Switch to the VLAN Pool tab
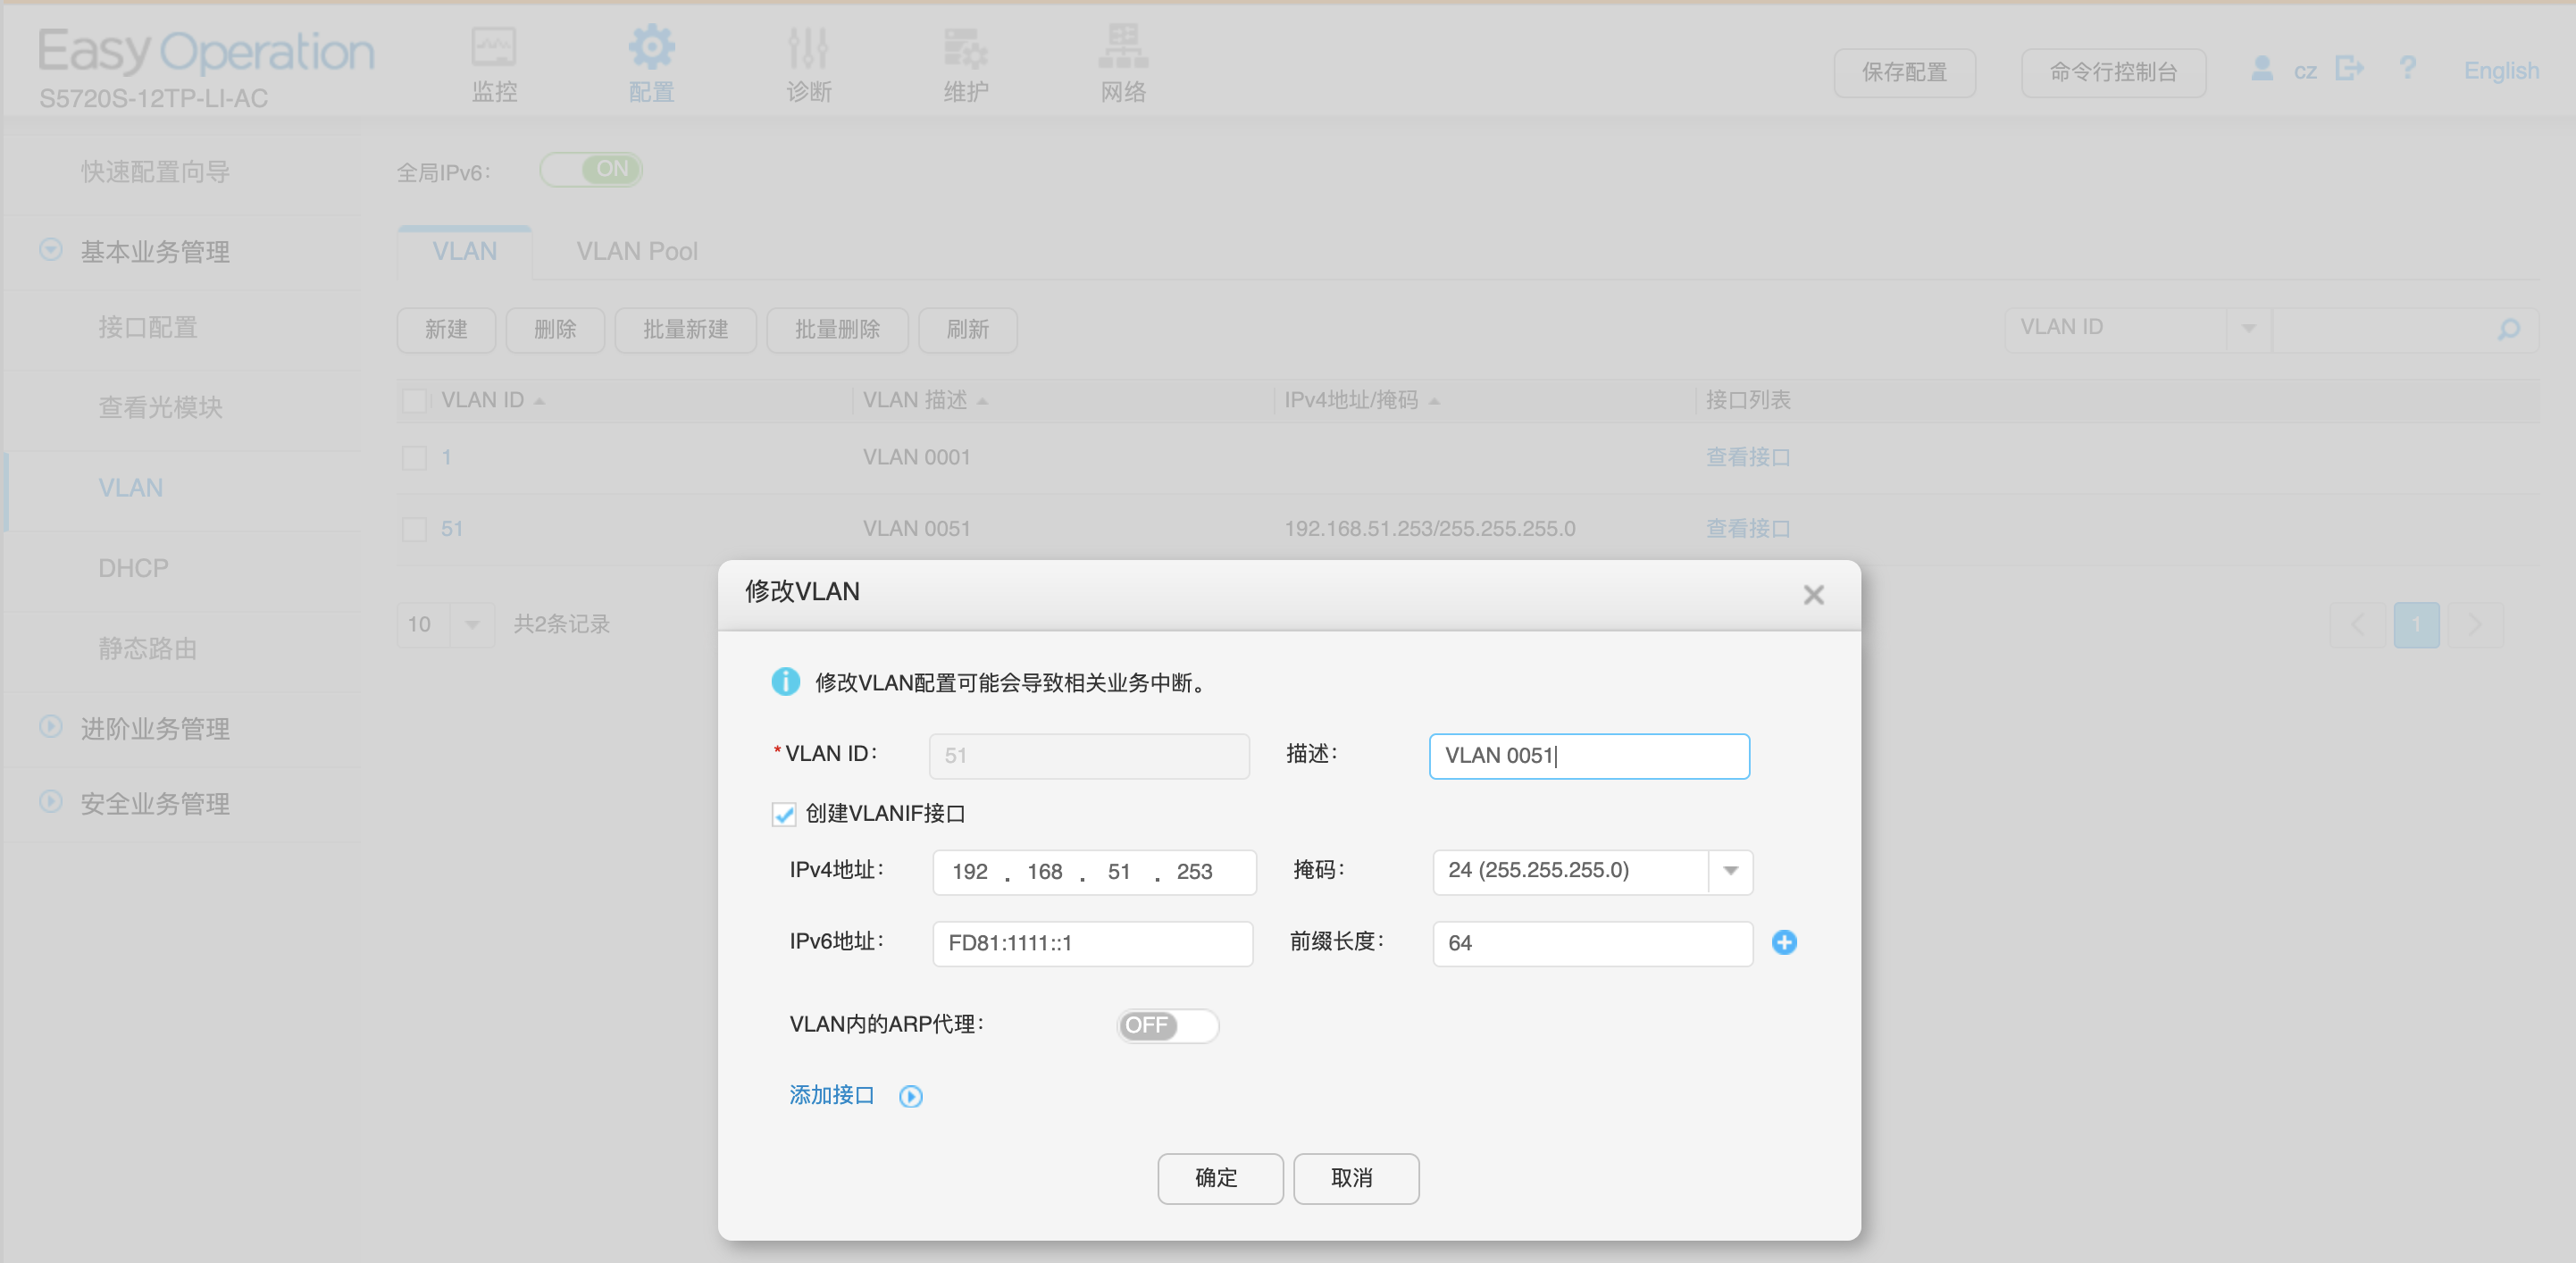This screenshot has height=1263, width=2576. (637, 252)
